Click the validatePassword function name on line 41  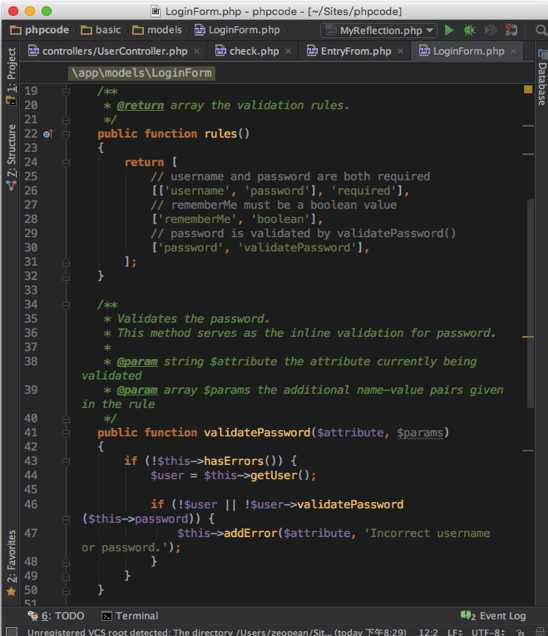[x=257, y=433]
